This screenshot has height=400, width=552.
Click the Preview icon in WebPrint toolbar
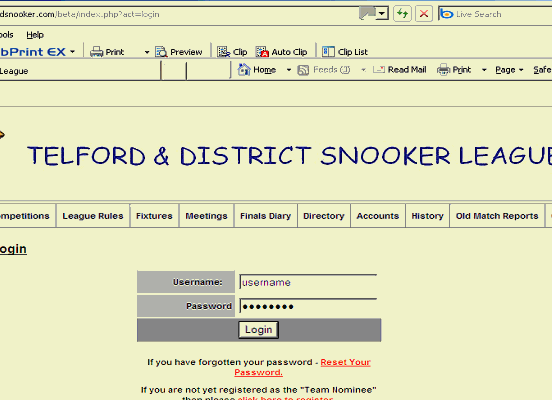[x=161, y=52]
